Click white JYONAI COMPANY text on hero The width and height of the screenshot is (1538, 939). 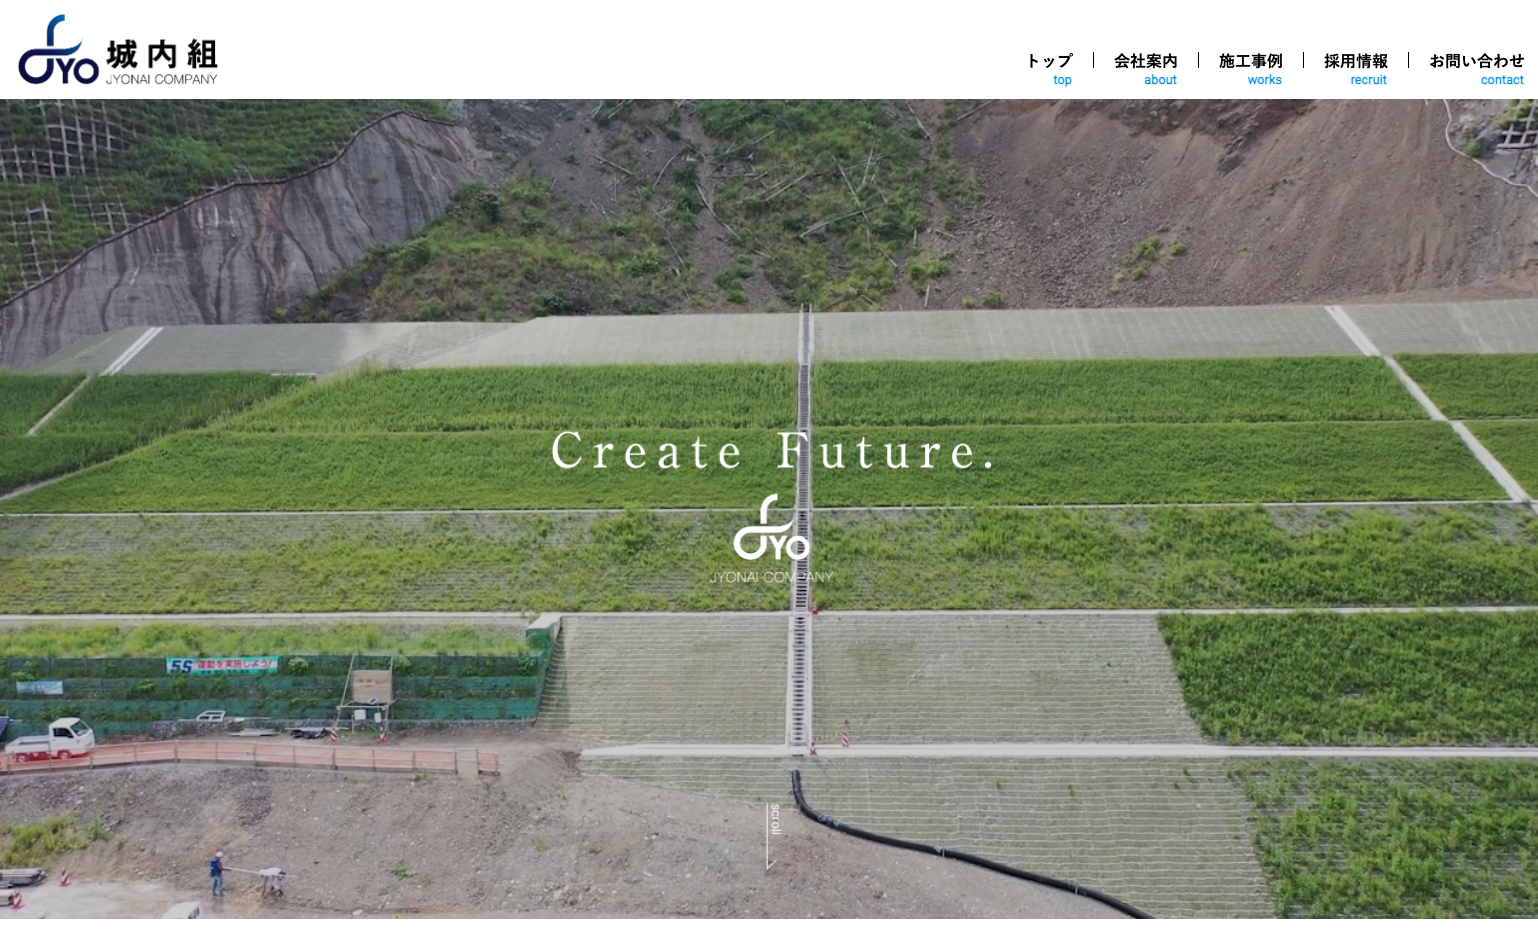click(x=771, y=577)
